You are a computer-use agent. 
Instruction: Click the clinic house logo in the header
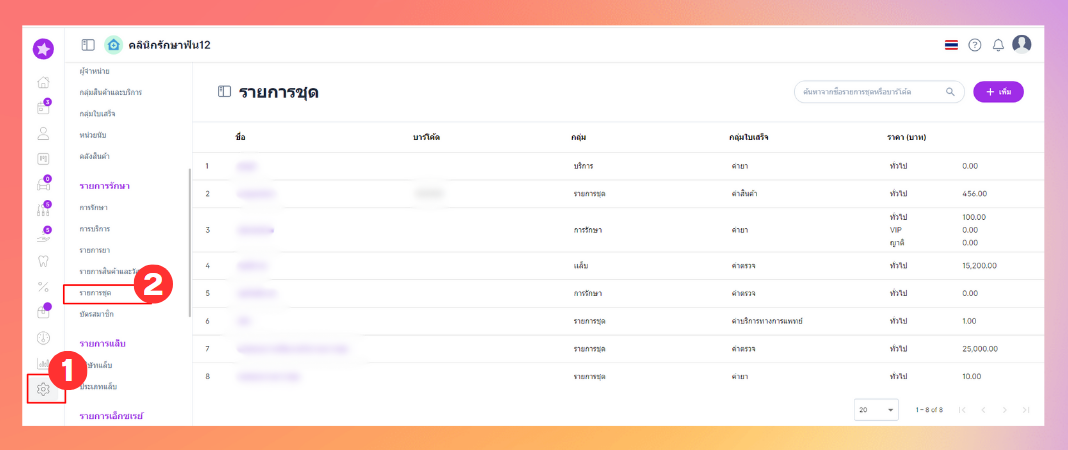pos(114,45)
